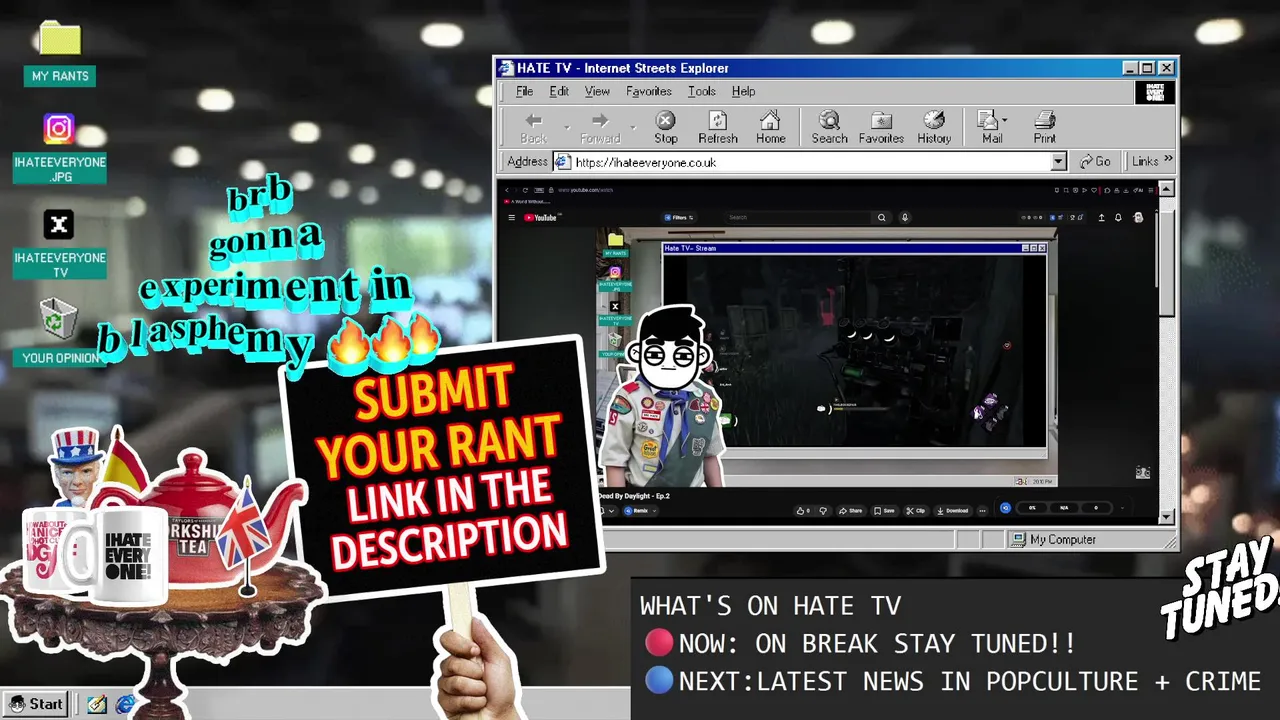Click the YouTube search magnifier button
This screenshot has height=720, width=1280.
[882, 217]
